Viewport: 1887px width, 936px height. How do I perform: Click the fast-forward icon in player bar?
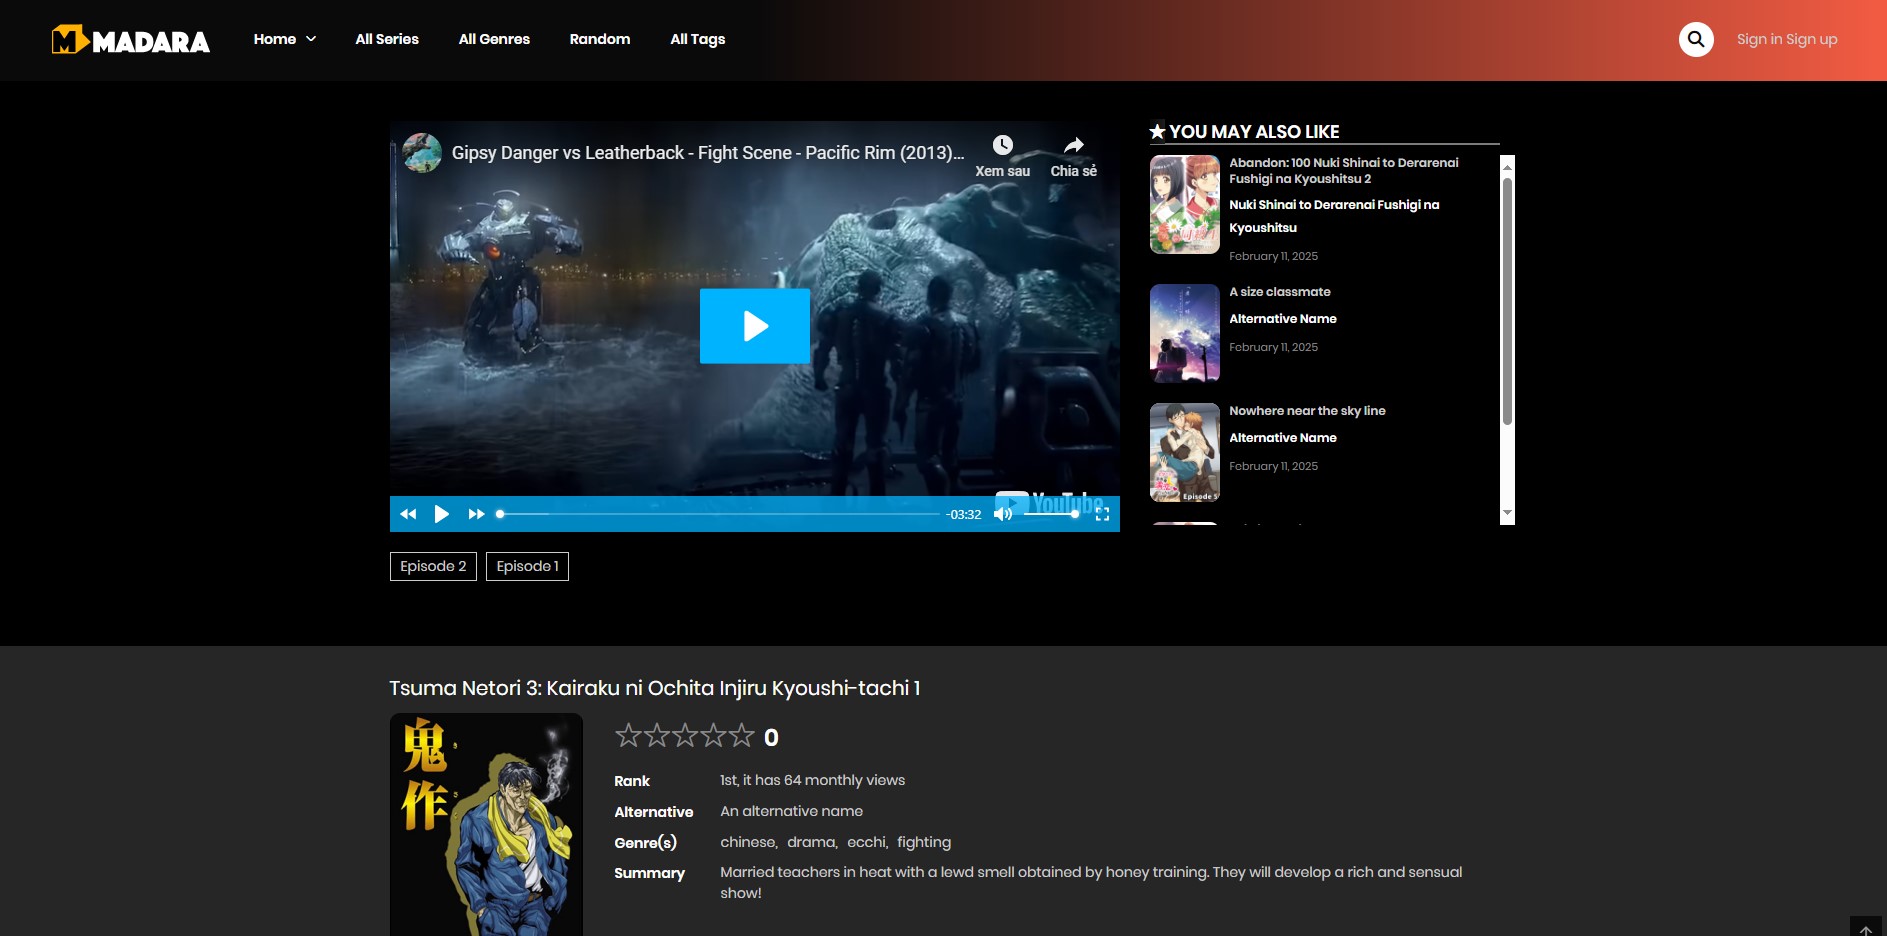pyautogui.click(x=476, y=514)
